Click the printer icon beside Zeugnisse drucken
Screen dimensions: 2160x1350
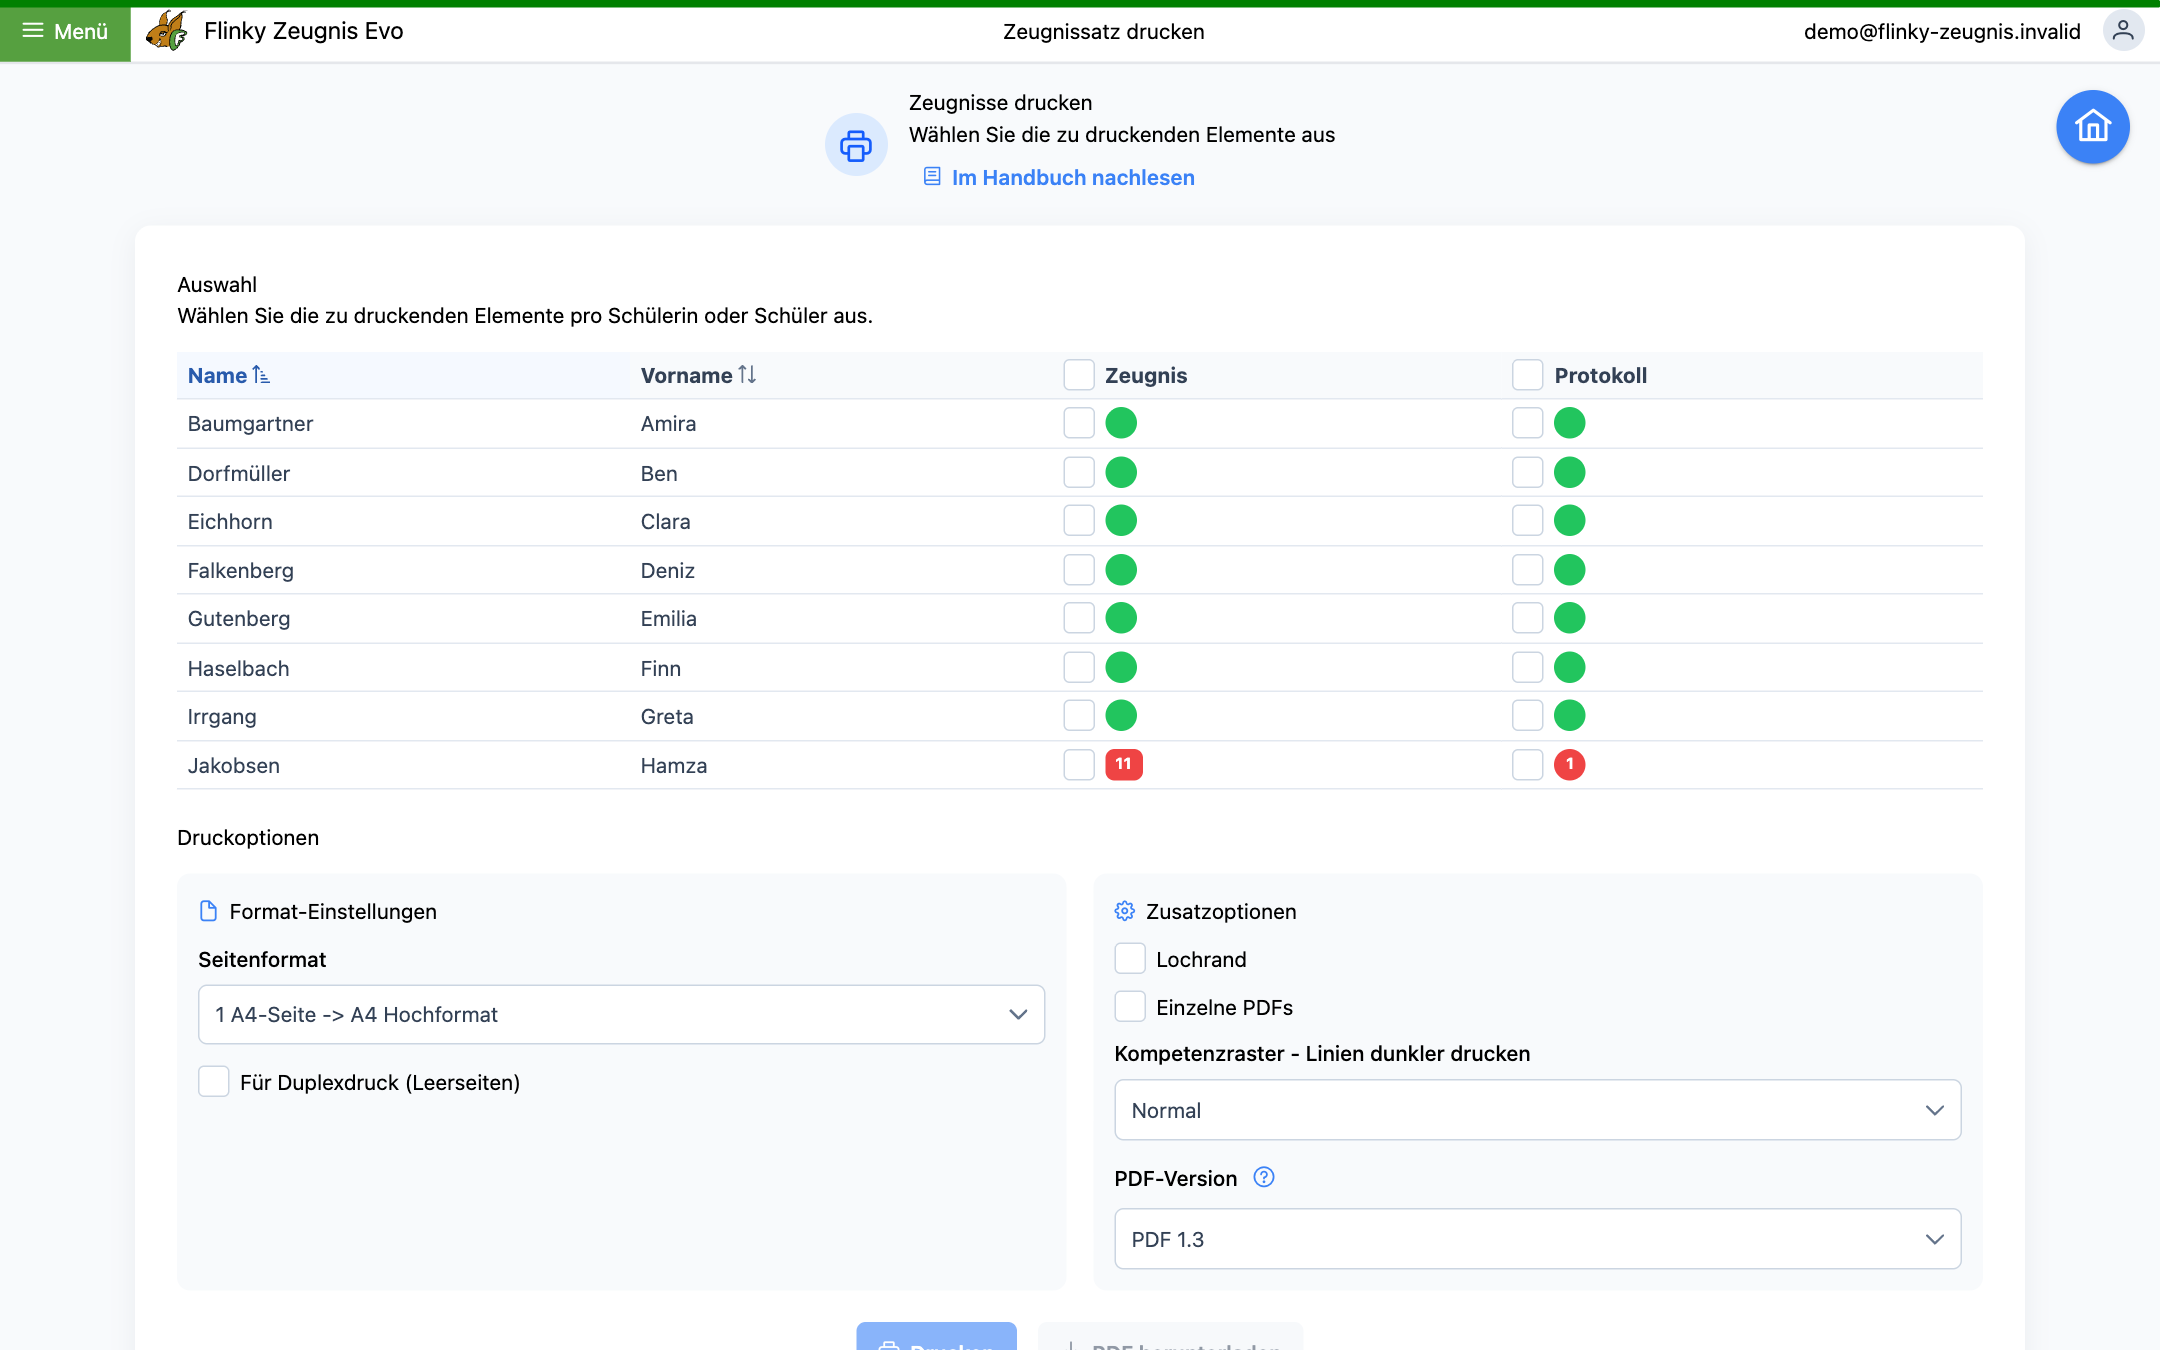click(856, 145)
